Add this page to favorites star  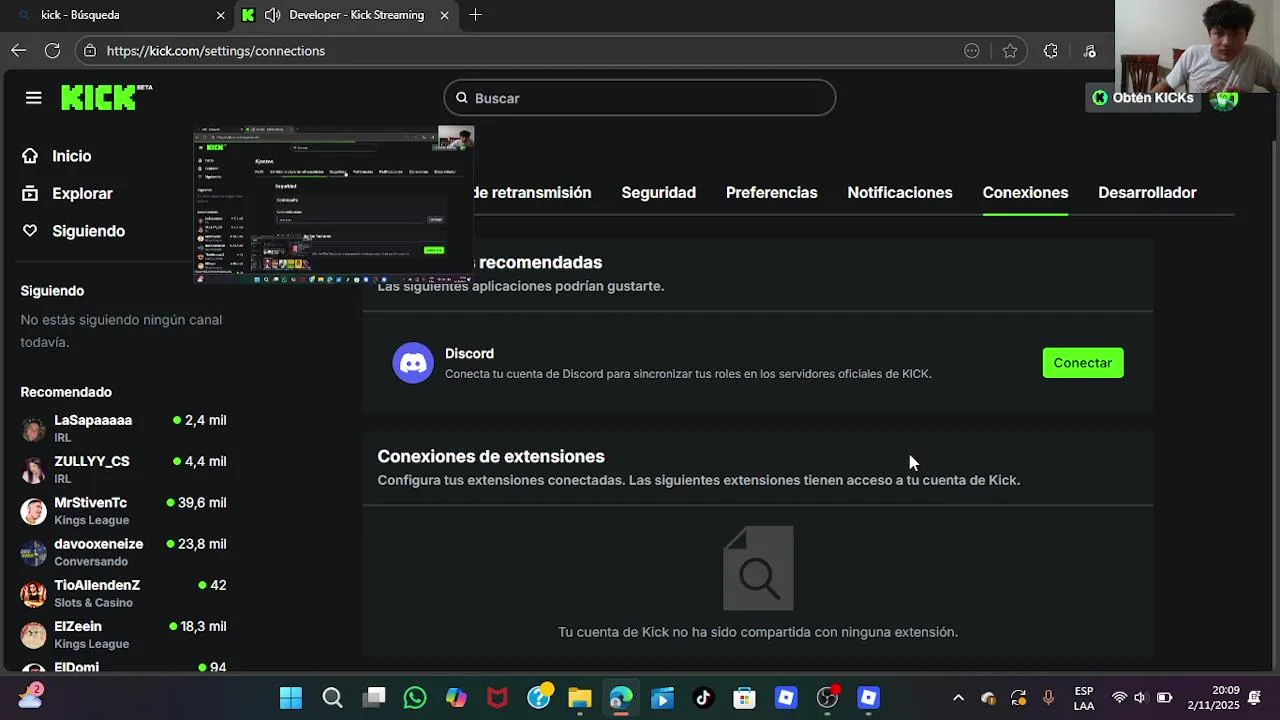pos(1010,51)
